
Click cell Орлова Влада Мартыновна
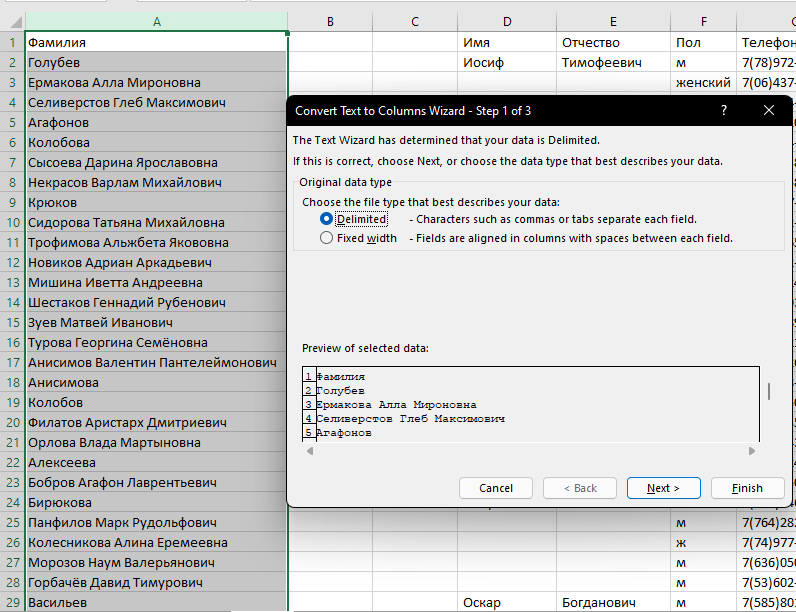pyautogui.click(x=156, y=443)
